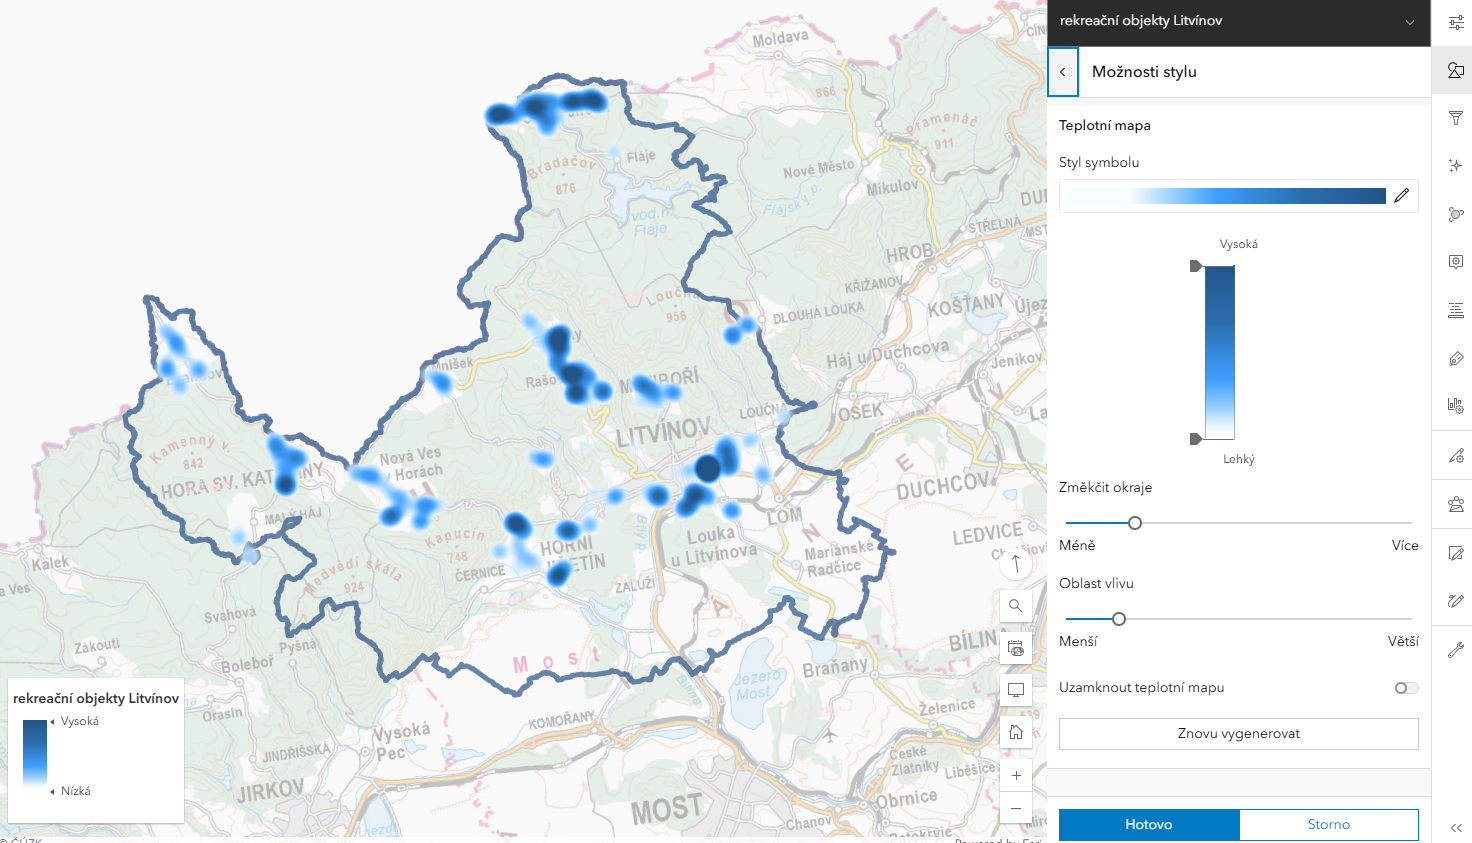
Task: Click the blue color ramp swatch
Action: [1226, 196]
